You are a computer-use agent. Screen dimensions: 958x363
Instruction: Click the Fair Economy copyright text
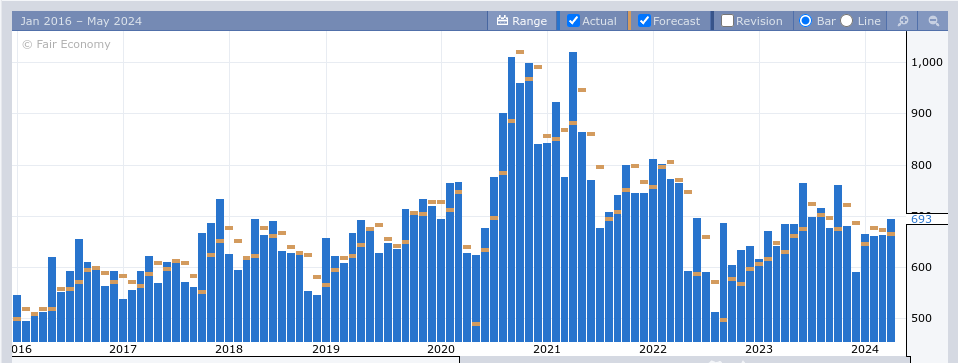pyautogui.click(x=66, y=44)
